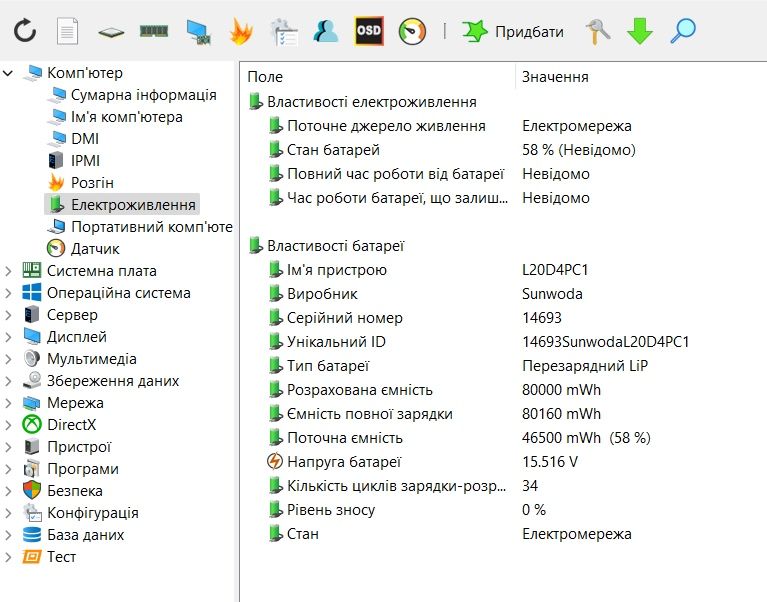This screenshot has height=602, width=767.
Task: Expand the Мультимедіа node
Action: click(x=8, y=359)
